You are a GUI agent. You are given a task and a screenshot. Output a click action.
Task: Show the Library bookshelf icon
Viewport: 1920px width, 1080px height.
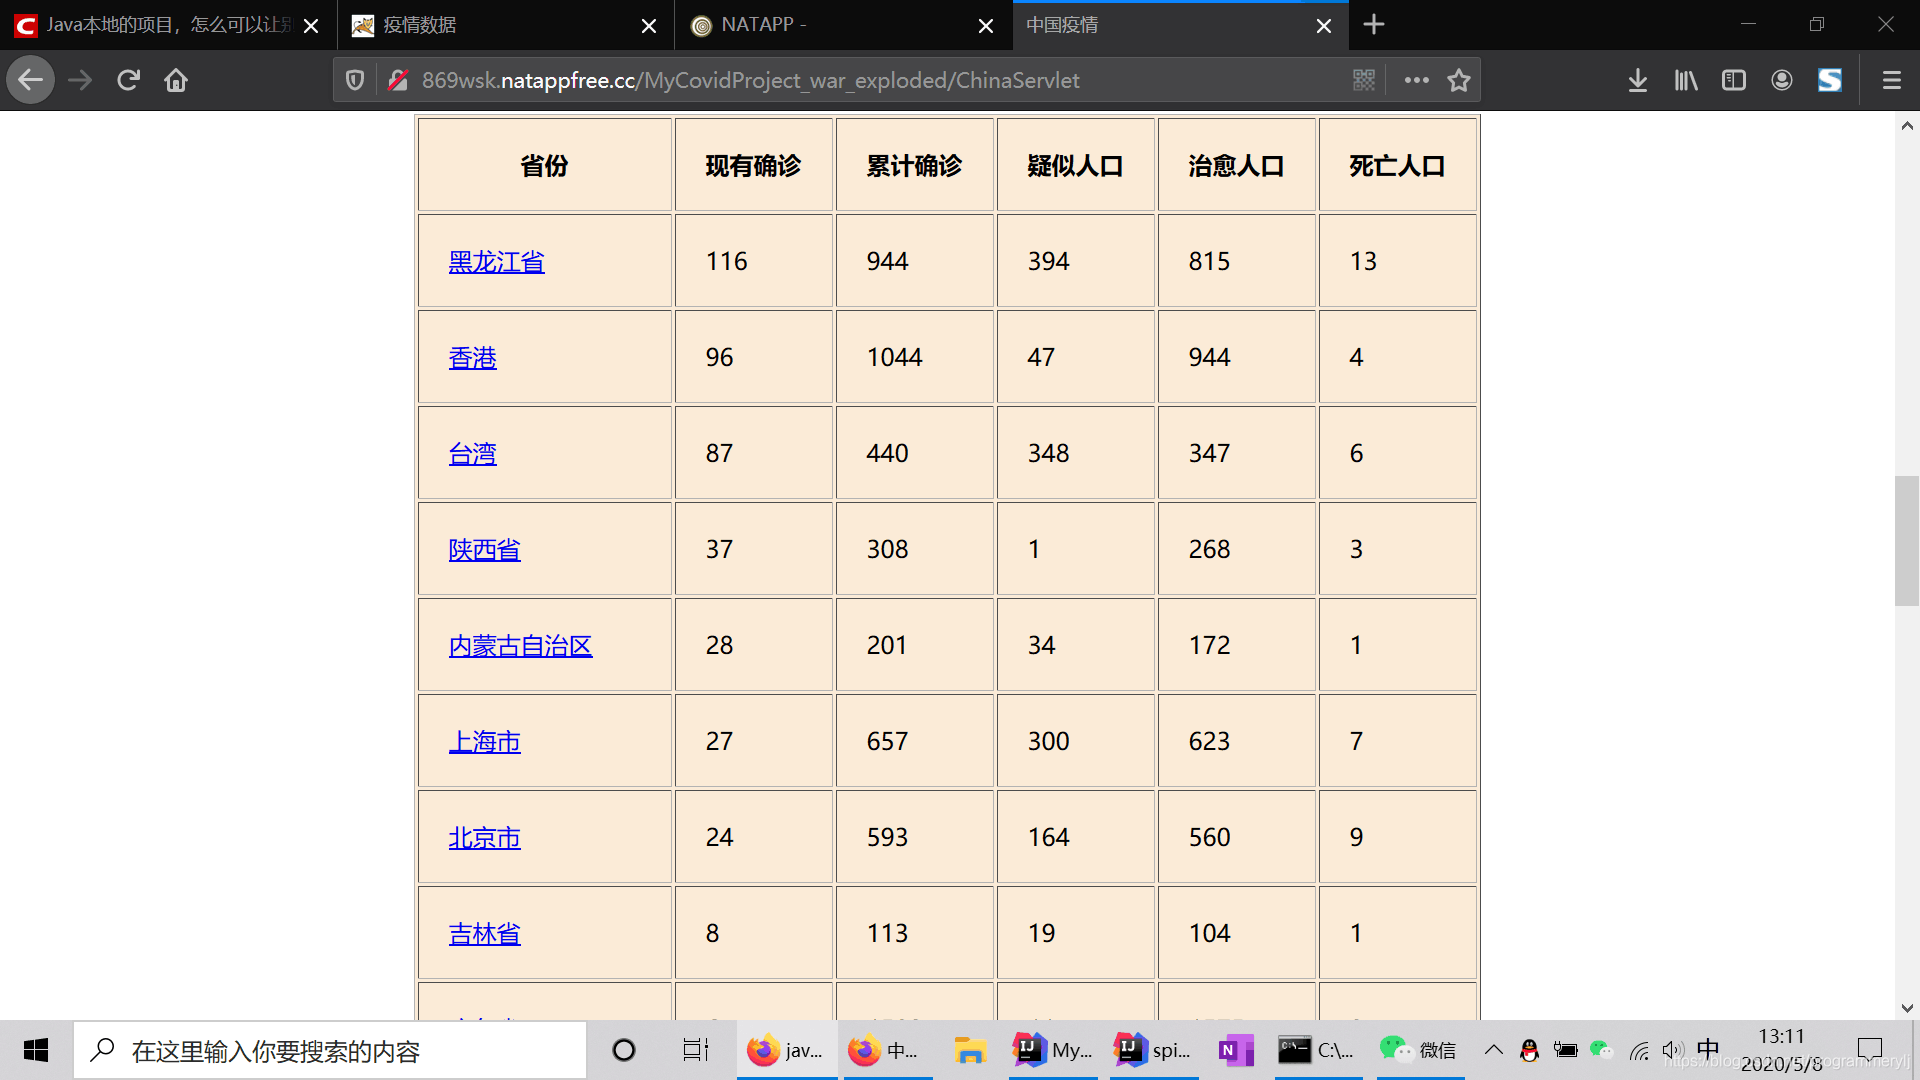1686,80
